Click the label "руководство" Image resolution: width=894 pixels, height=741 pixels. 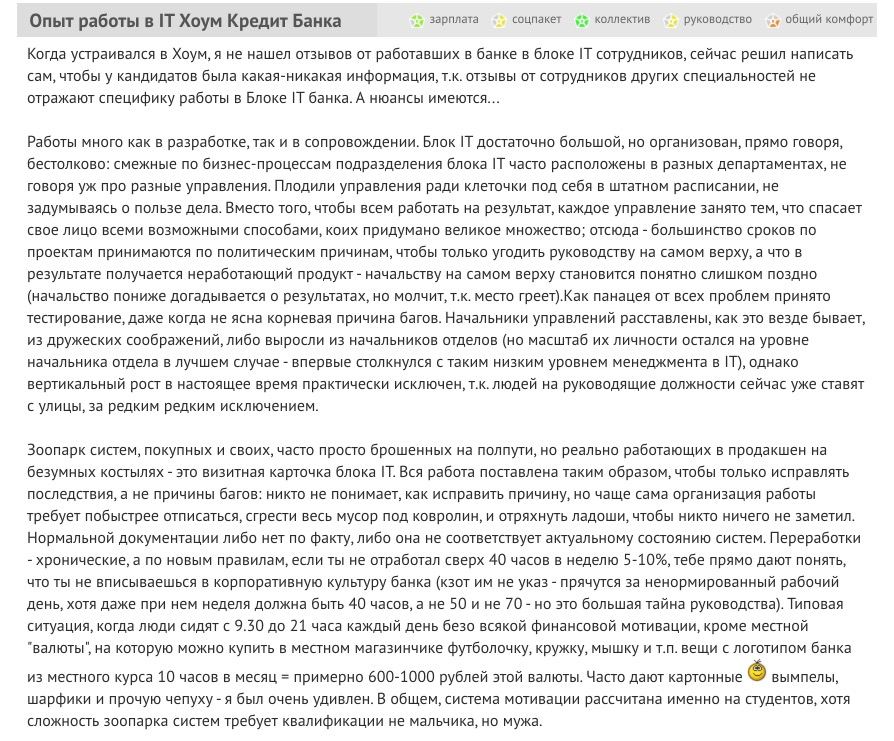pyautogui.click(x=717, y=19)
